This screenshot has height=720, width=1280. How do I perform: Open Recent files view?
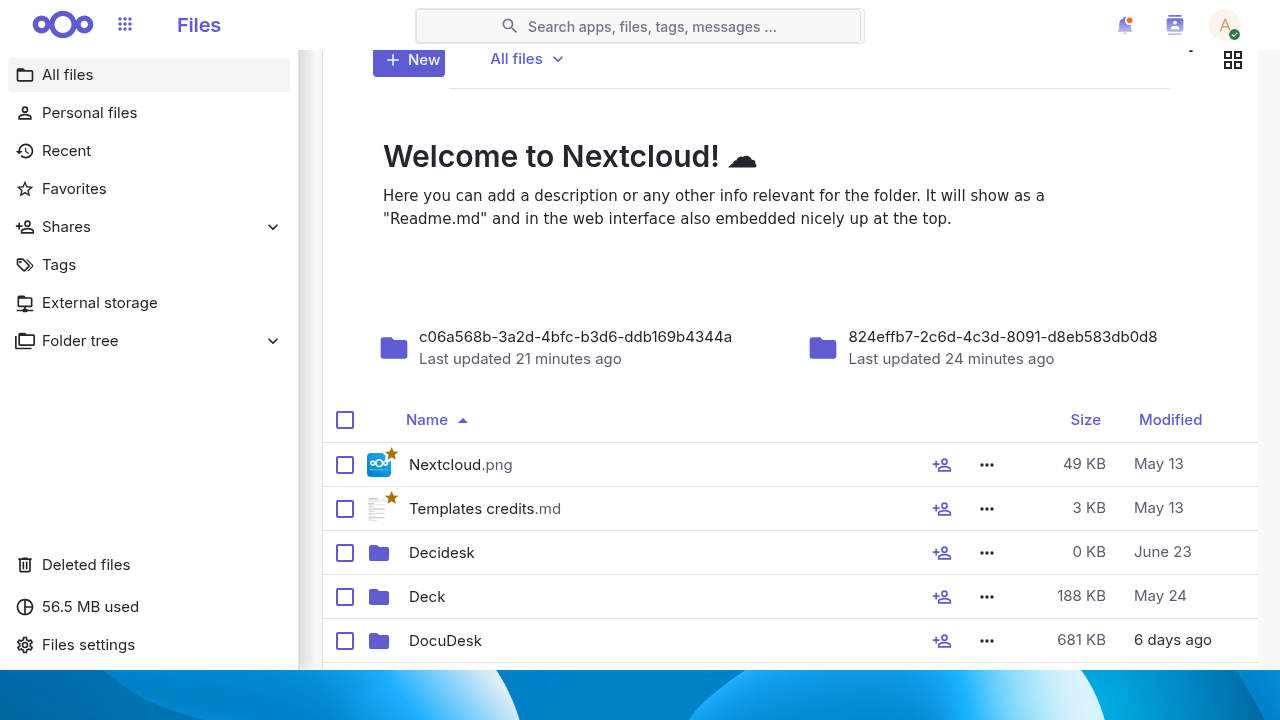coord(149,151)
